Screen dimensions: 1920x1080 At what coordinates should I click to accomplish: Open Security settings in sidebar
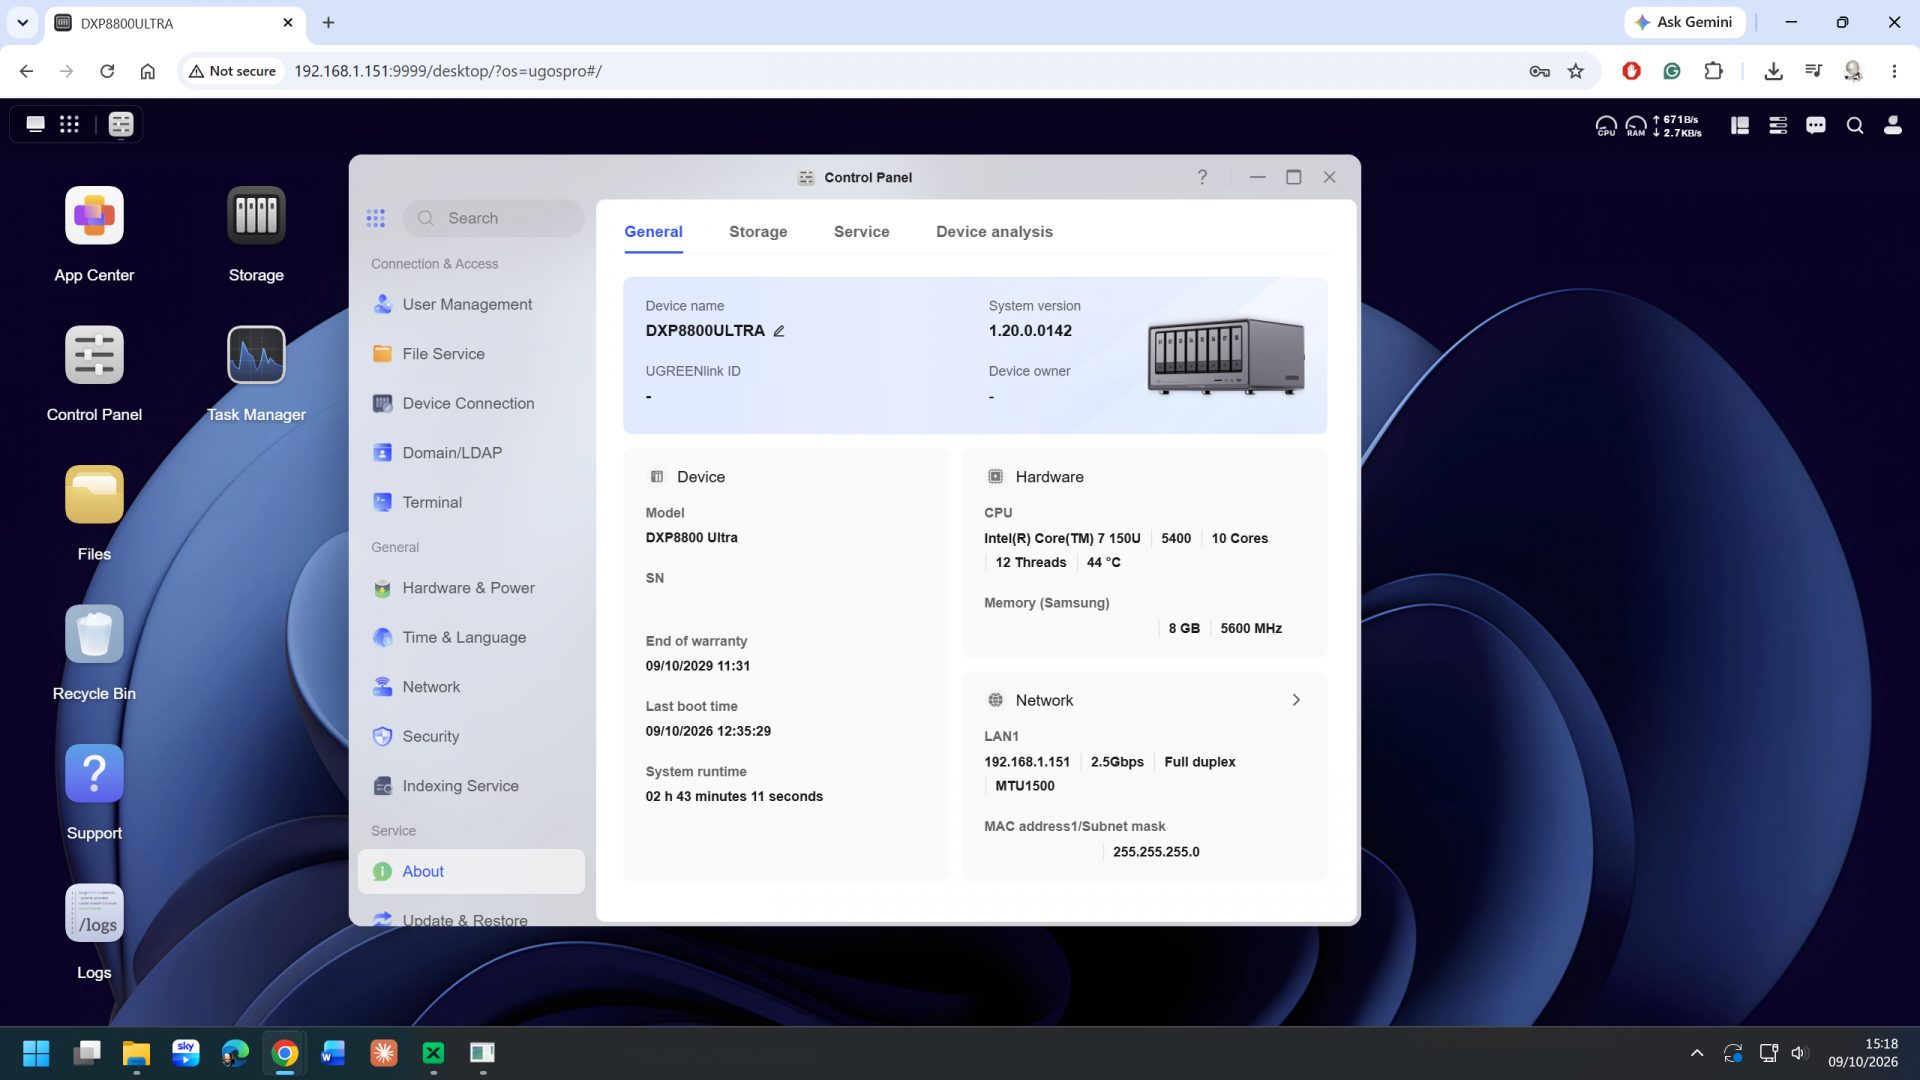click(471, 736)
